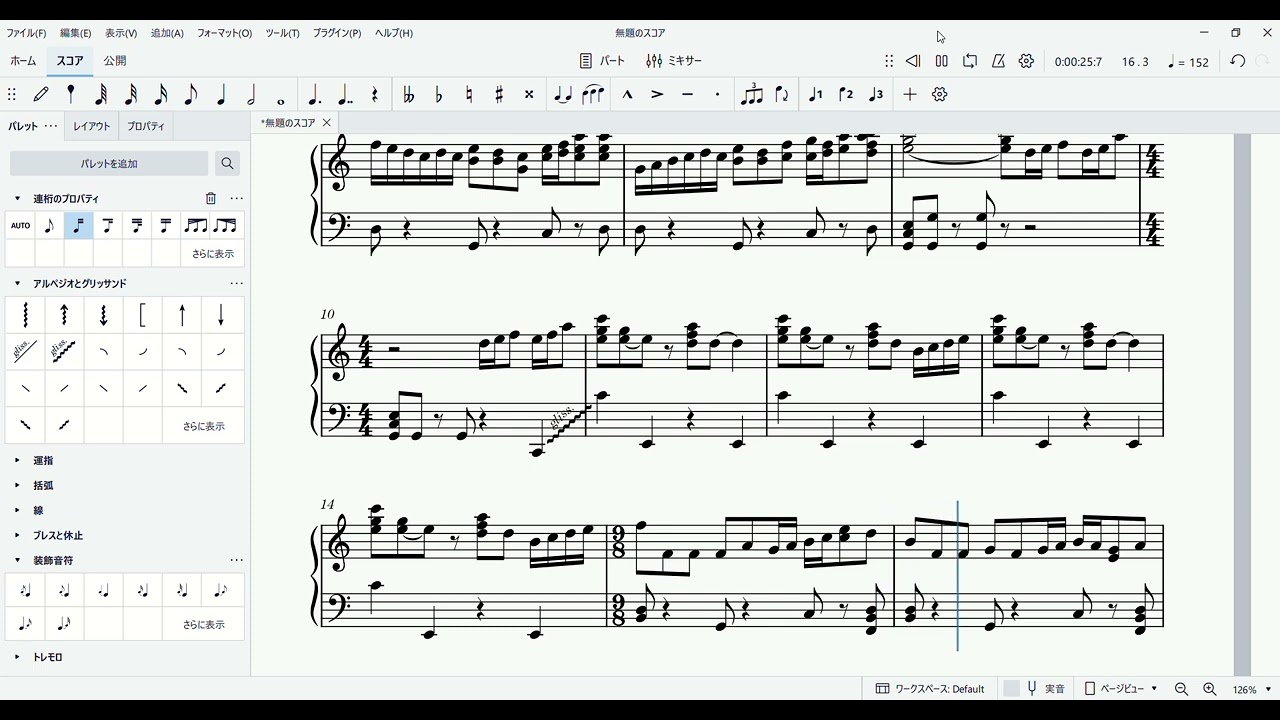
Task: Open the フォーマット(O) menu
Action: pos(224,33)
